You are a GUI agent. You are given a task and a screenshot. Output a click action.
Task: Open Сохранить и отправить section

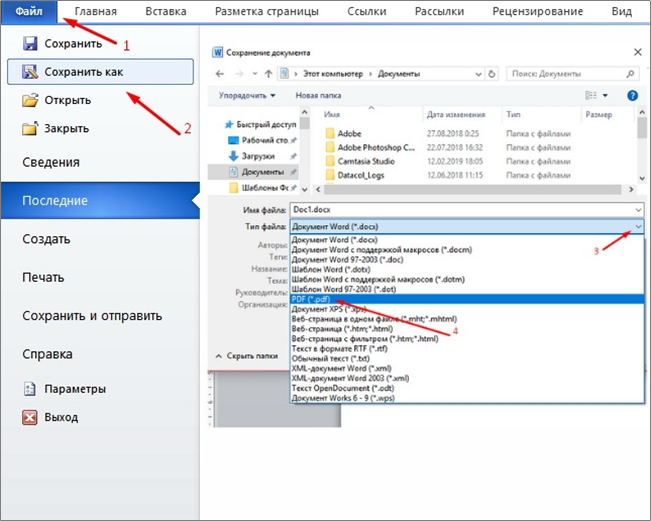click(x=92, y=316)
